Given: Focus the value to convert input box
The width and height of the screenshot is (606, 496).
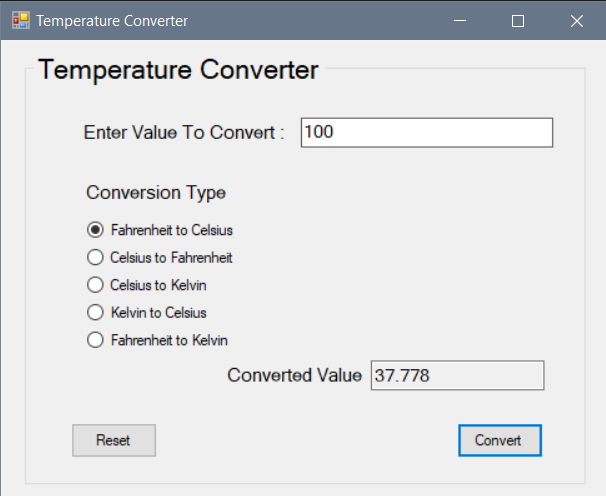Looking at the screenshot, I should coord(427,133).
